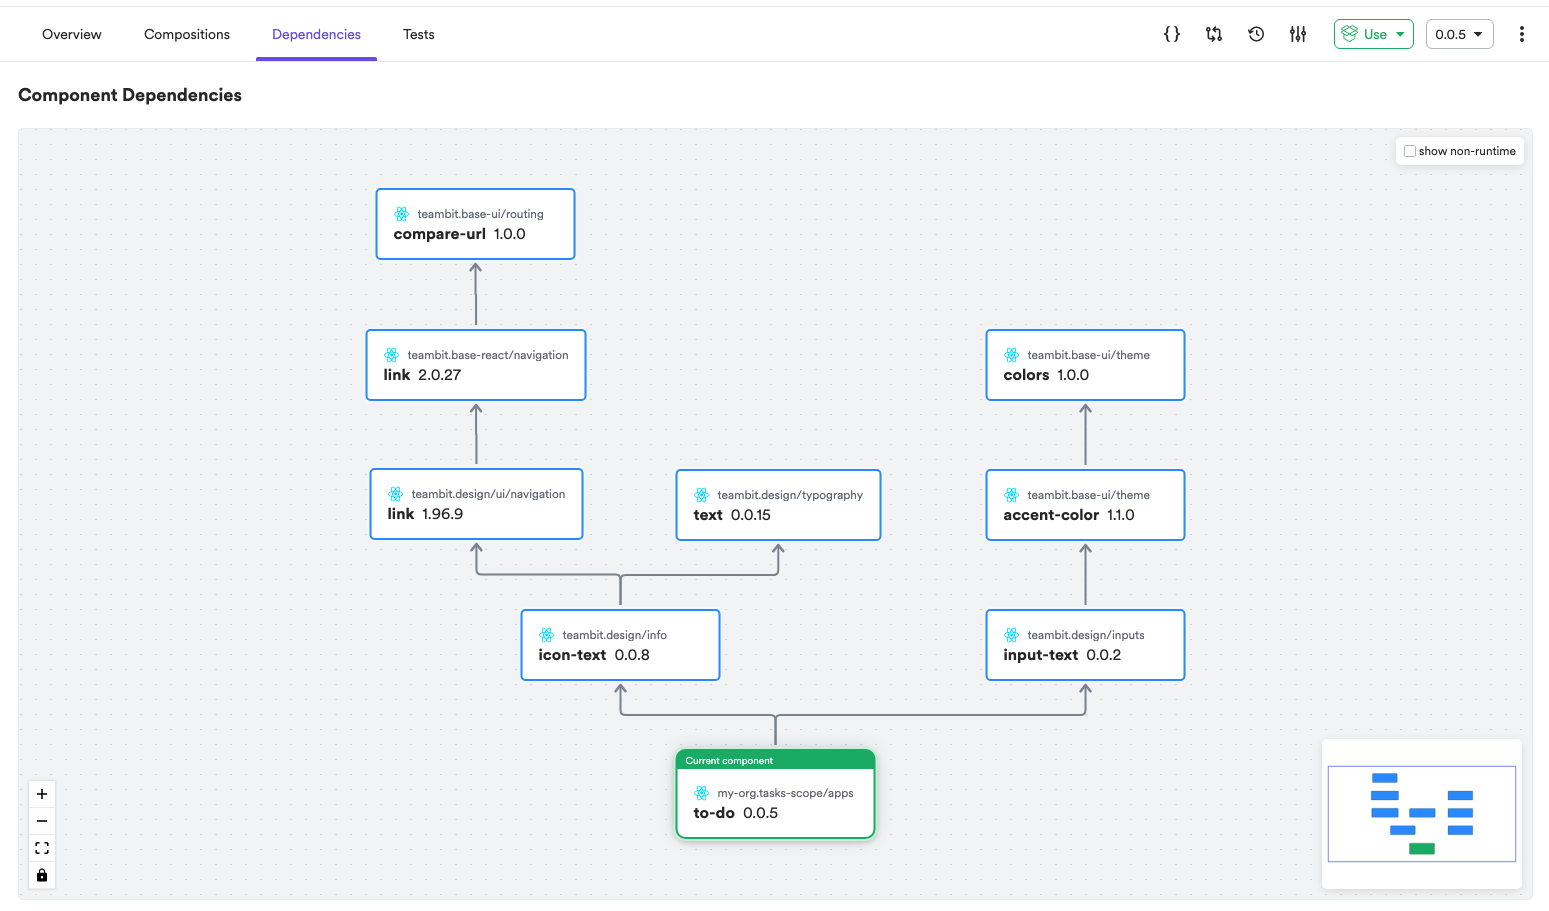Image resolution: width=1549 pixels, height=911 pixels.
Task: Open the three-dot more options menu
Action: 1521,34
